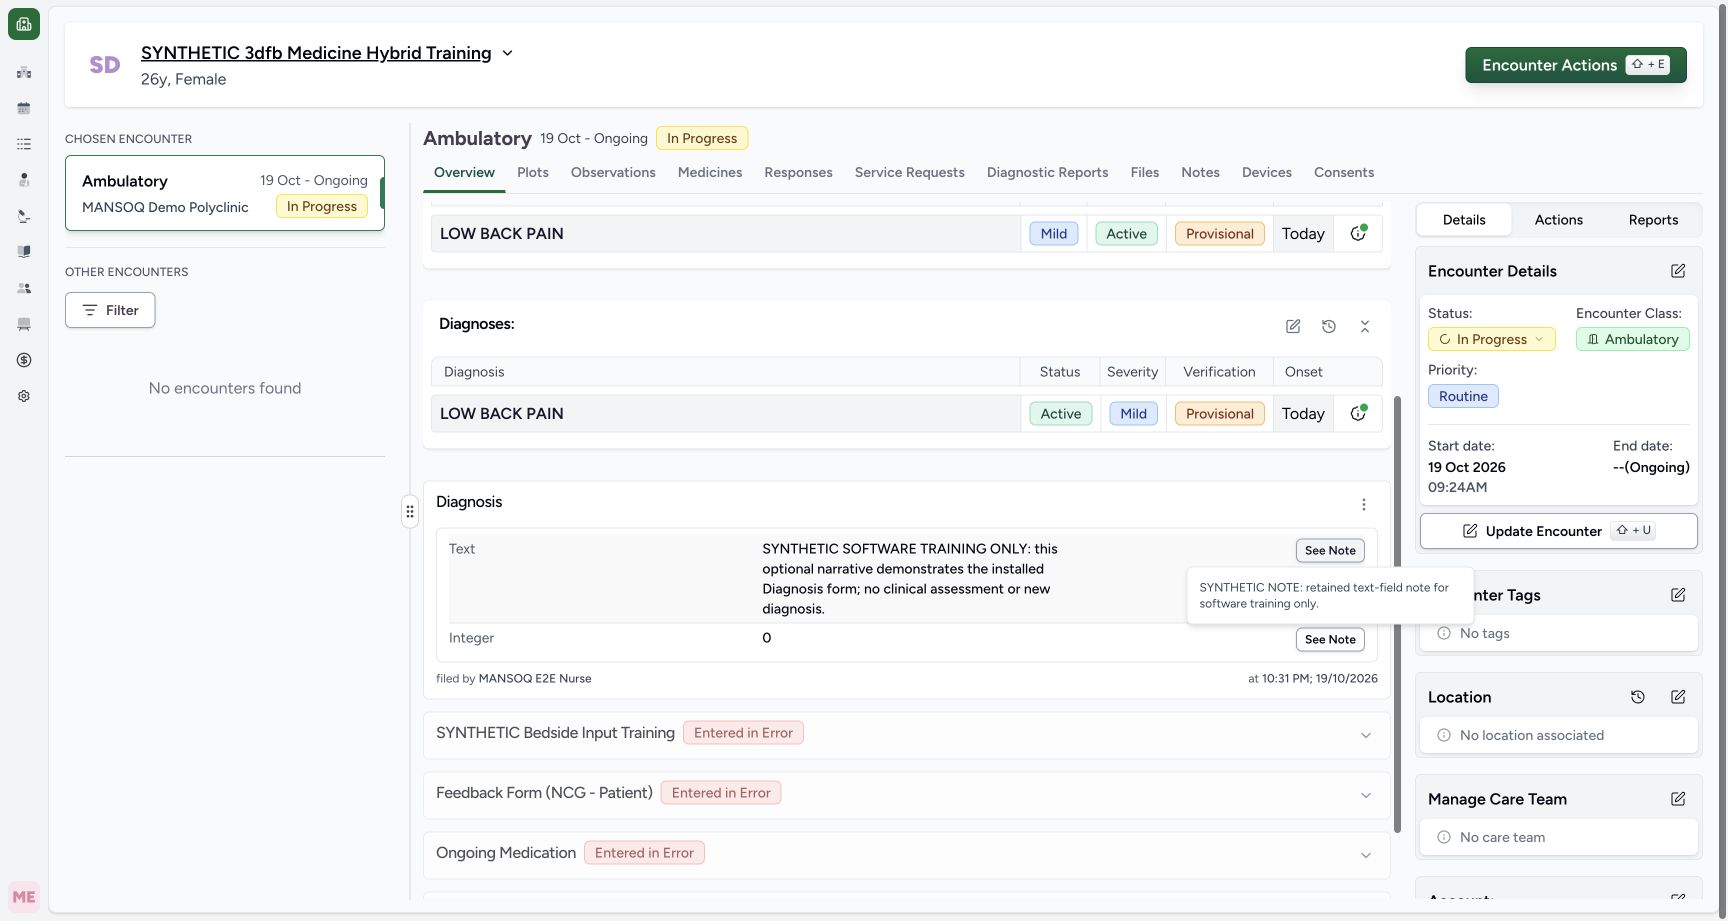1728x921 pixels.
Task: Select the Reports tab in right panel
Action: (x=1653, y=220)
